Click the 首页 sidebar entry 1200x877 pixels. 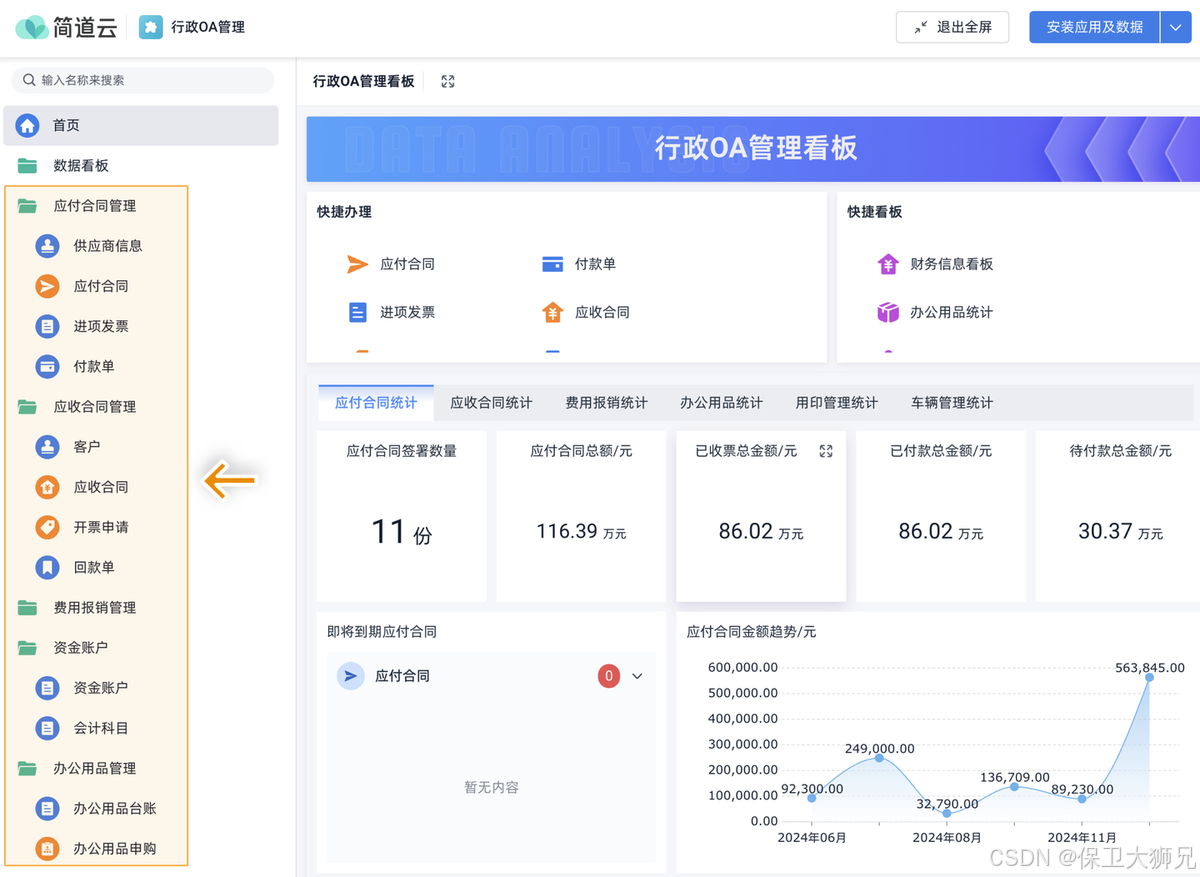point(141,125)
